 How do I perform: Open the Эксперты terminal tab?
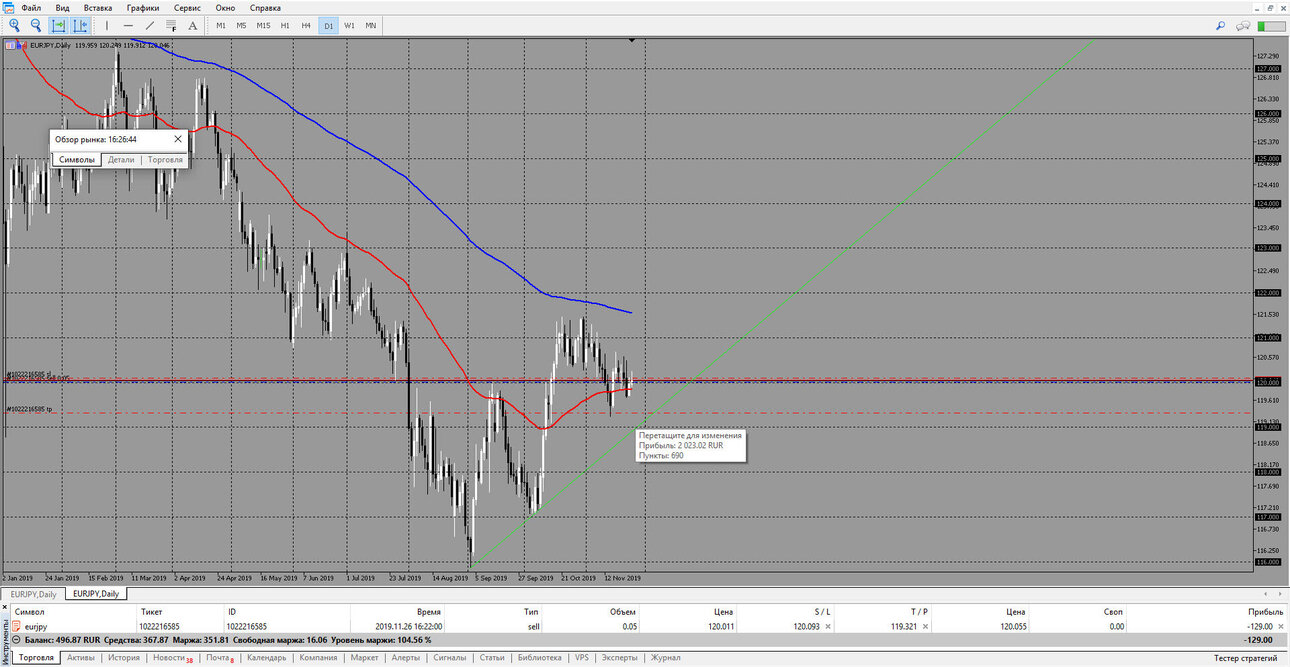tap(620, 657)
